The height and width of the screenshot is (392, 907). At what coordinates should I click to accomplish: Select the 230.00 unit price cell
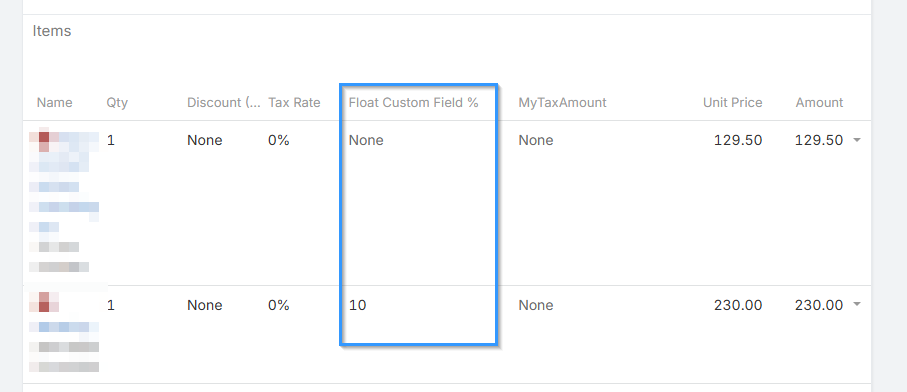coord(738,305)
